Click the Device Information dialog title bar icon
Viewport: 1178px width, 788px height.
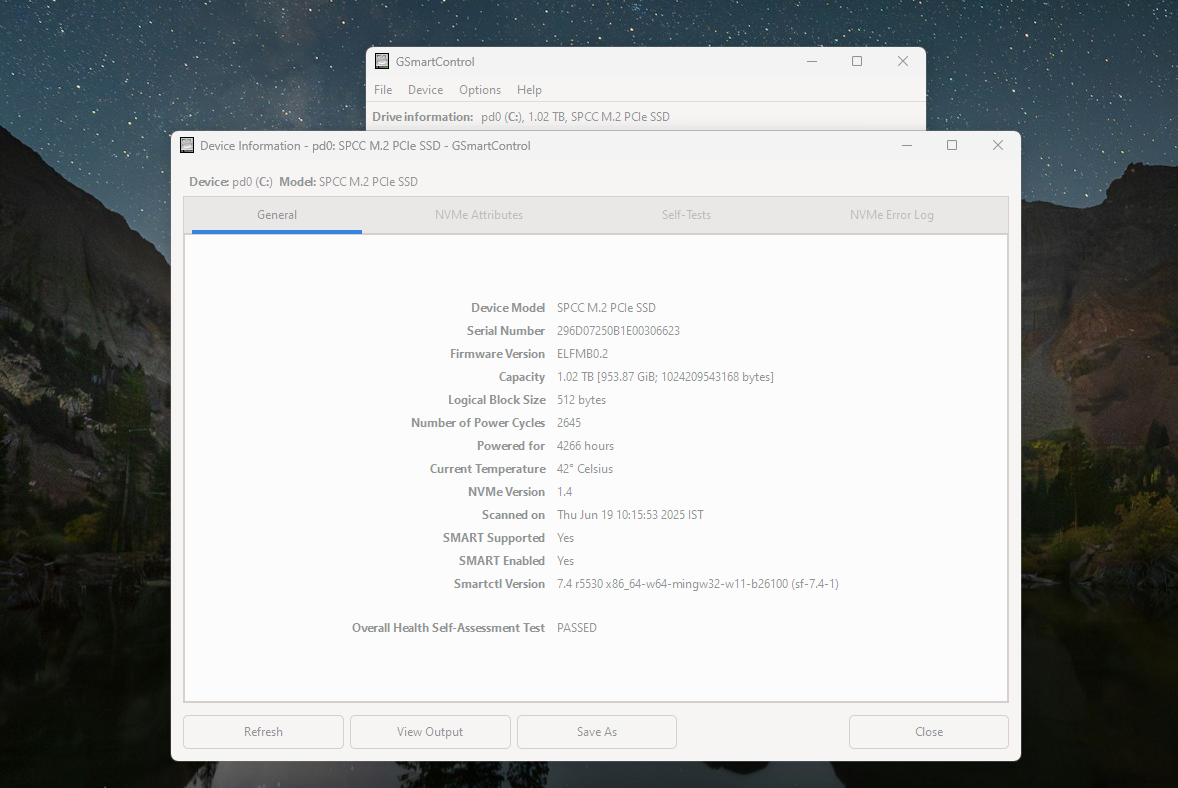click(x=187, y=145)
